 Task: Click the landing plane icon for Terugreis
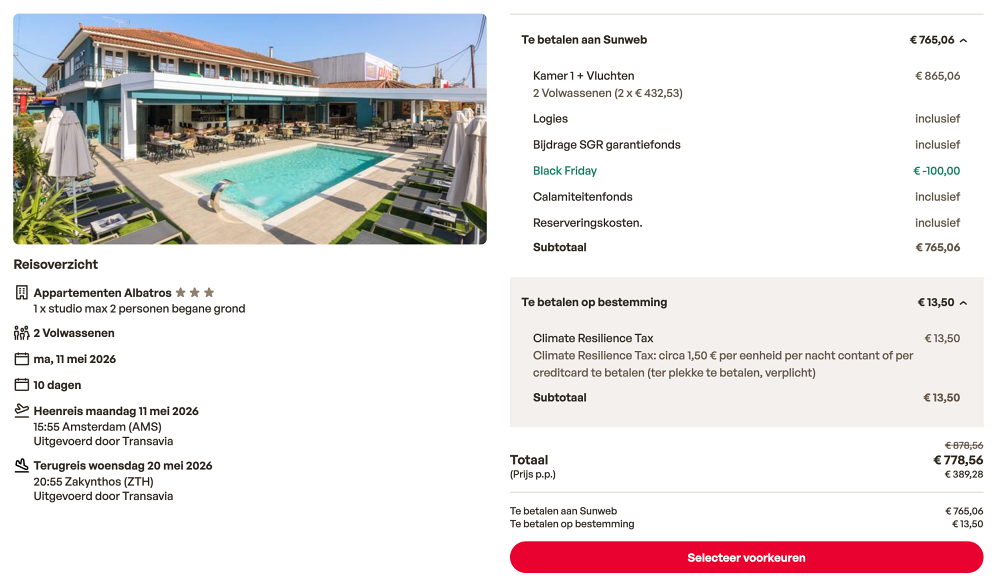22,465
